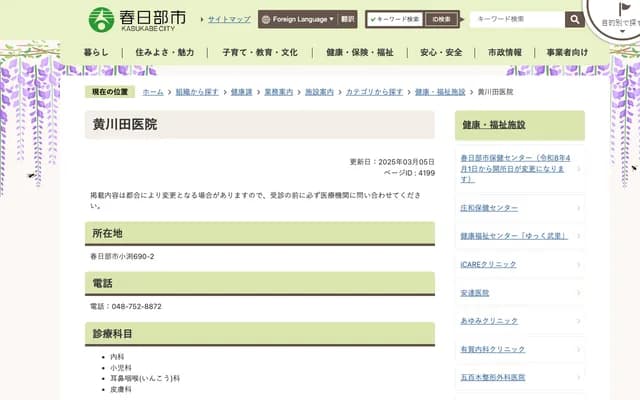Viewport: 640px width, 400px height.
Task: Select the キーワード検索 search mode
Action: click(394, 19)
